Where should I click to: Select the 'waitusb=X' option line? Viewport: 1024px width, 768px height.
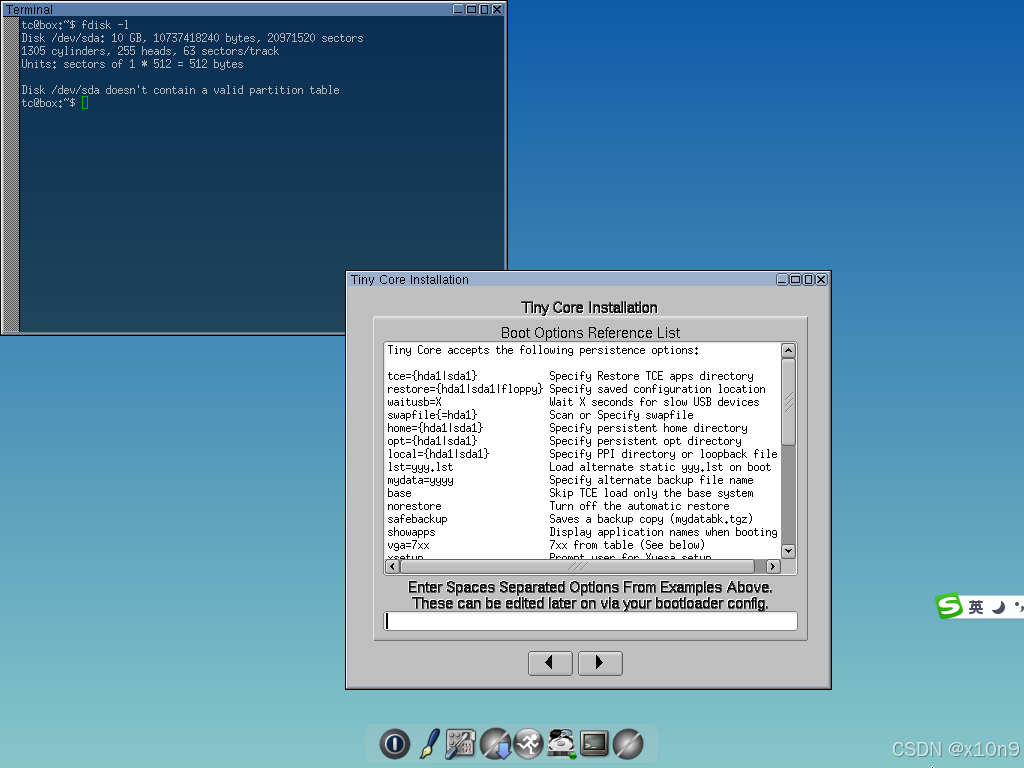pos(414,402)
